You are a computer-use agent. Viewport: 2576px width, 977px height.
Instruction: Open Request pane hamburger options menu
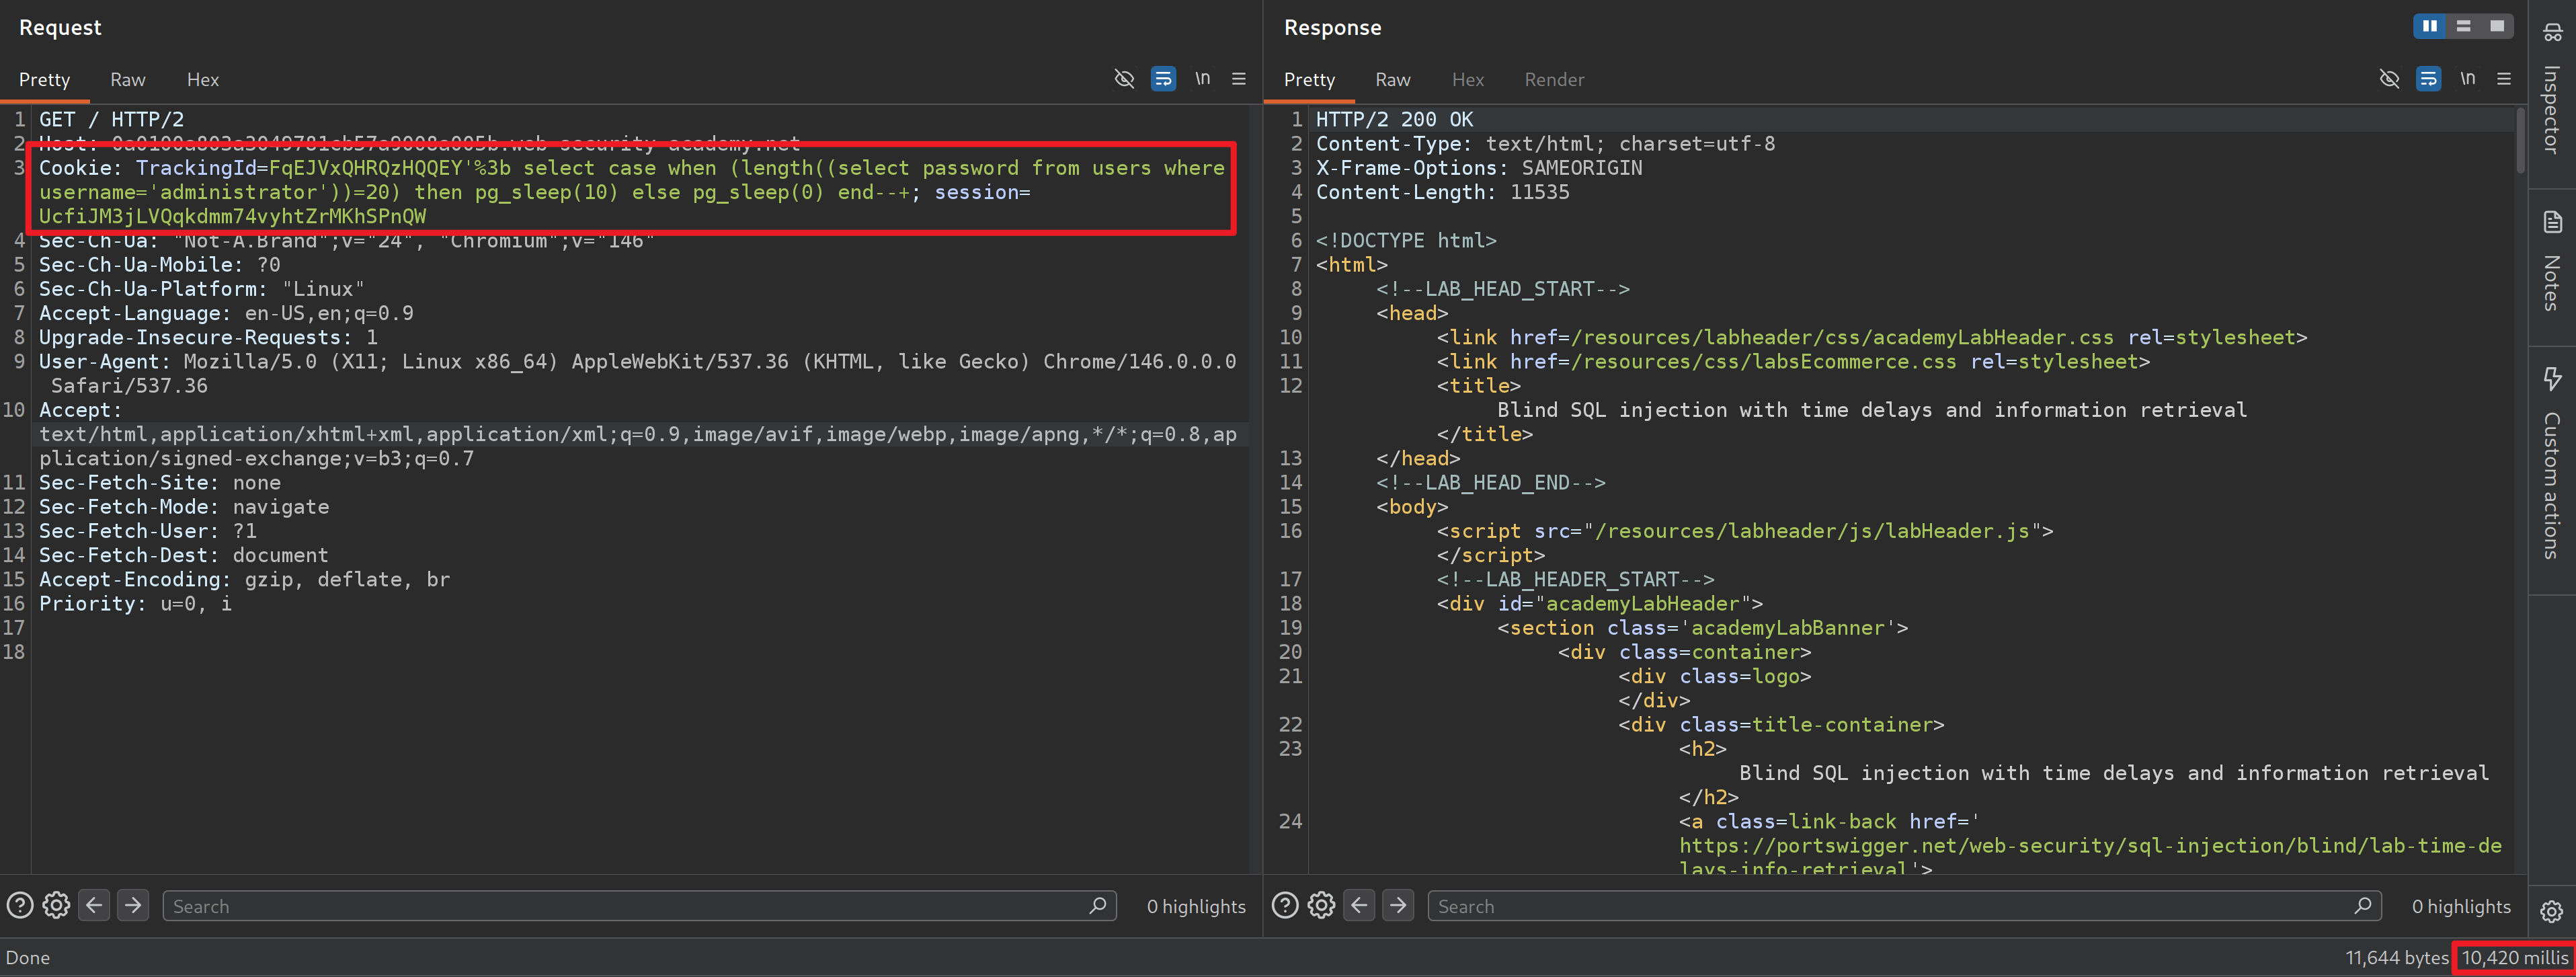pos(1238,79)
